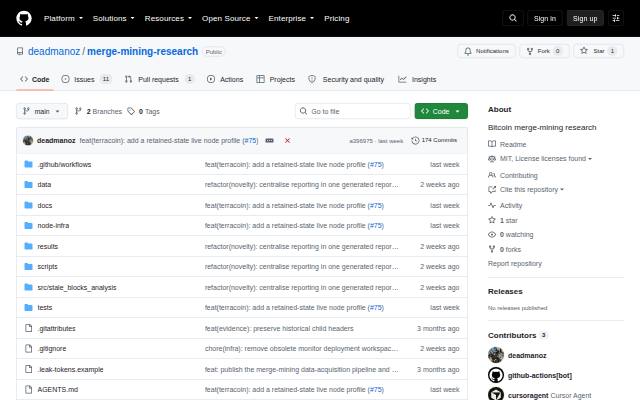640x400 pixels.
Task: Open the Security and quality tab
Action: click(x=346, y=79)
